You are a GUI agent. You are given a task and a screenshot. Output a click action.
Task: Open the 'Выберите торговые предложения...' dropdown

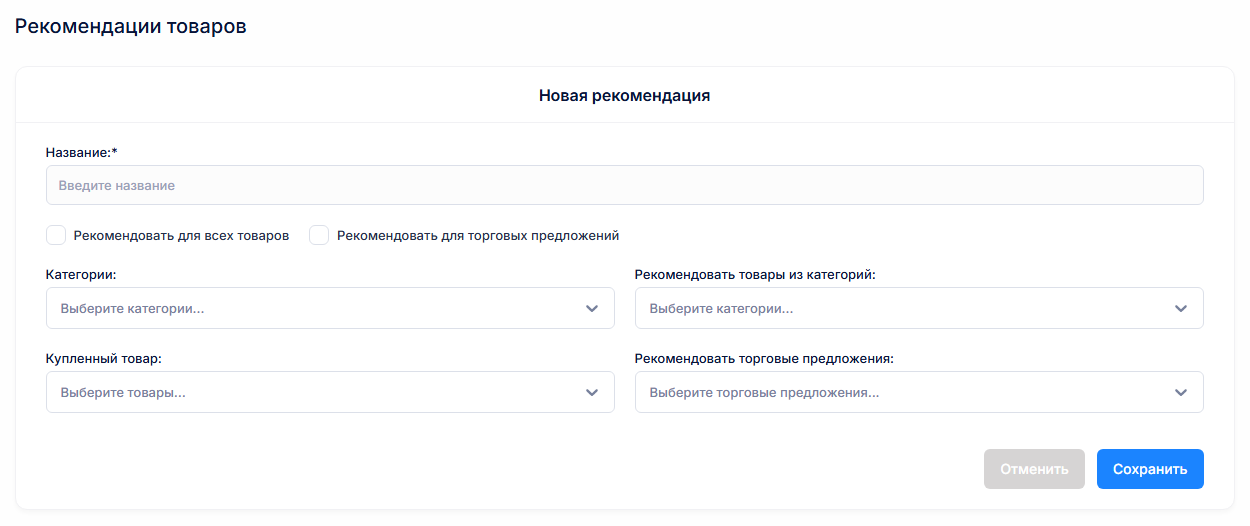[900, 393]
